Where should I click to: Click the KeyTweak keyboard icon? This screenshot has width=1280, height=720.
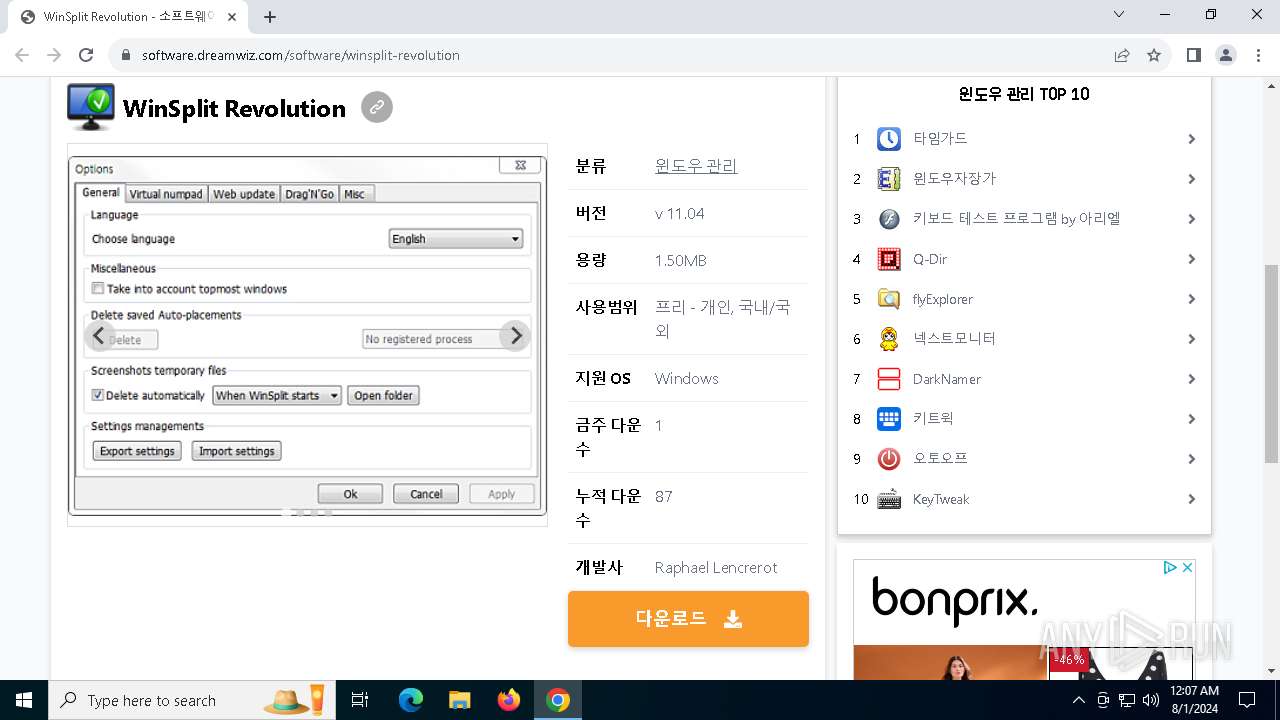[x=889, y=499]
